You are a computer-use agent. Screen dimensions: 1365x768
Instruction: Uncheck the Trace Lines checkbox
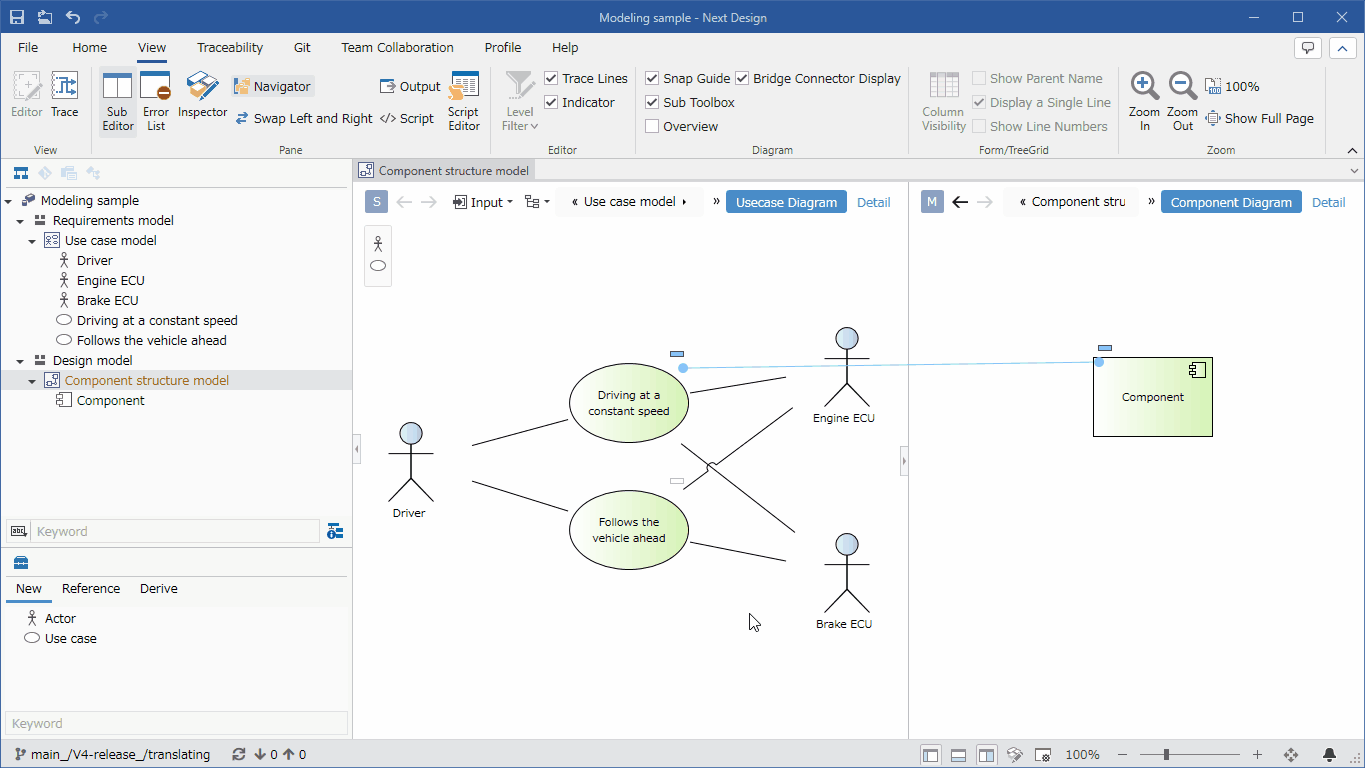(551, 78)
